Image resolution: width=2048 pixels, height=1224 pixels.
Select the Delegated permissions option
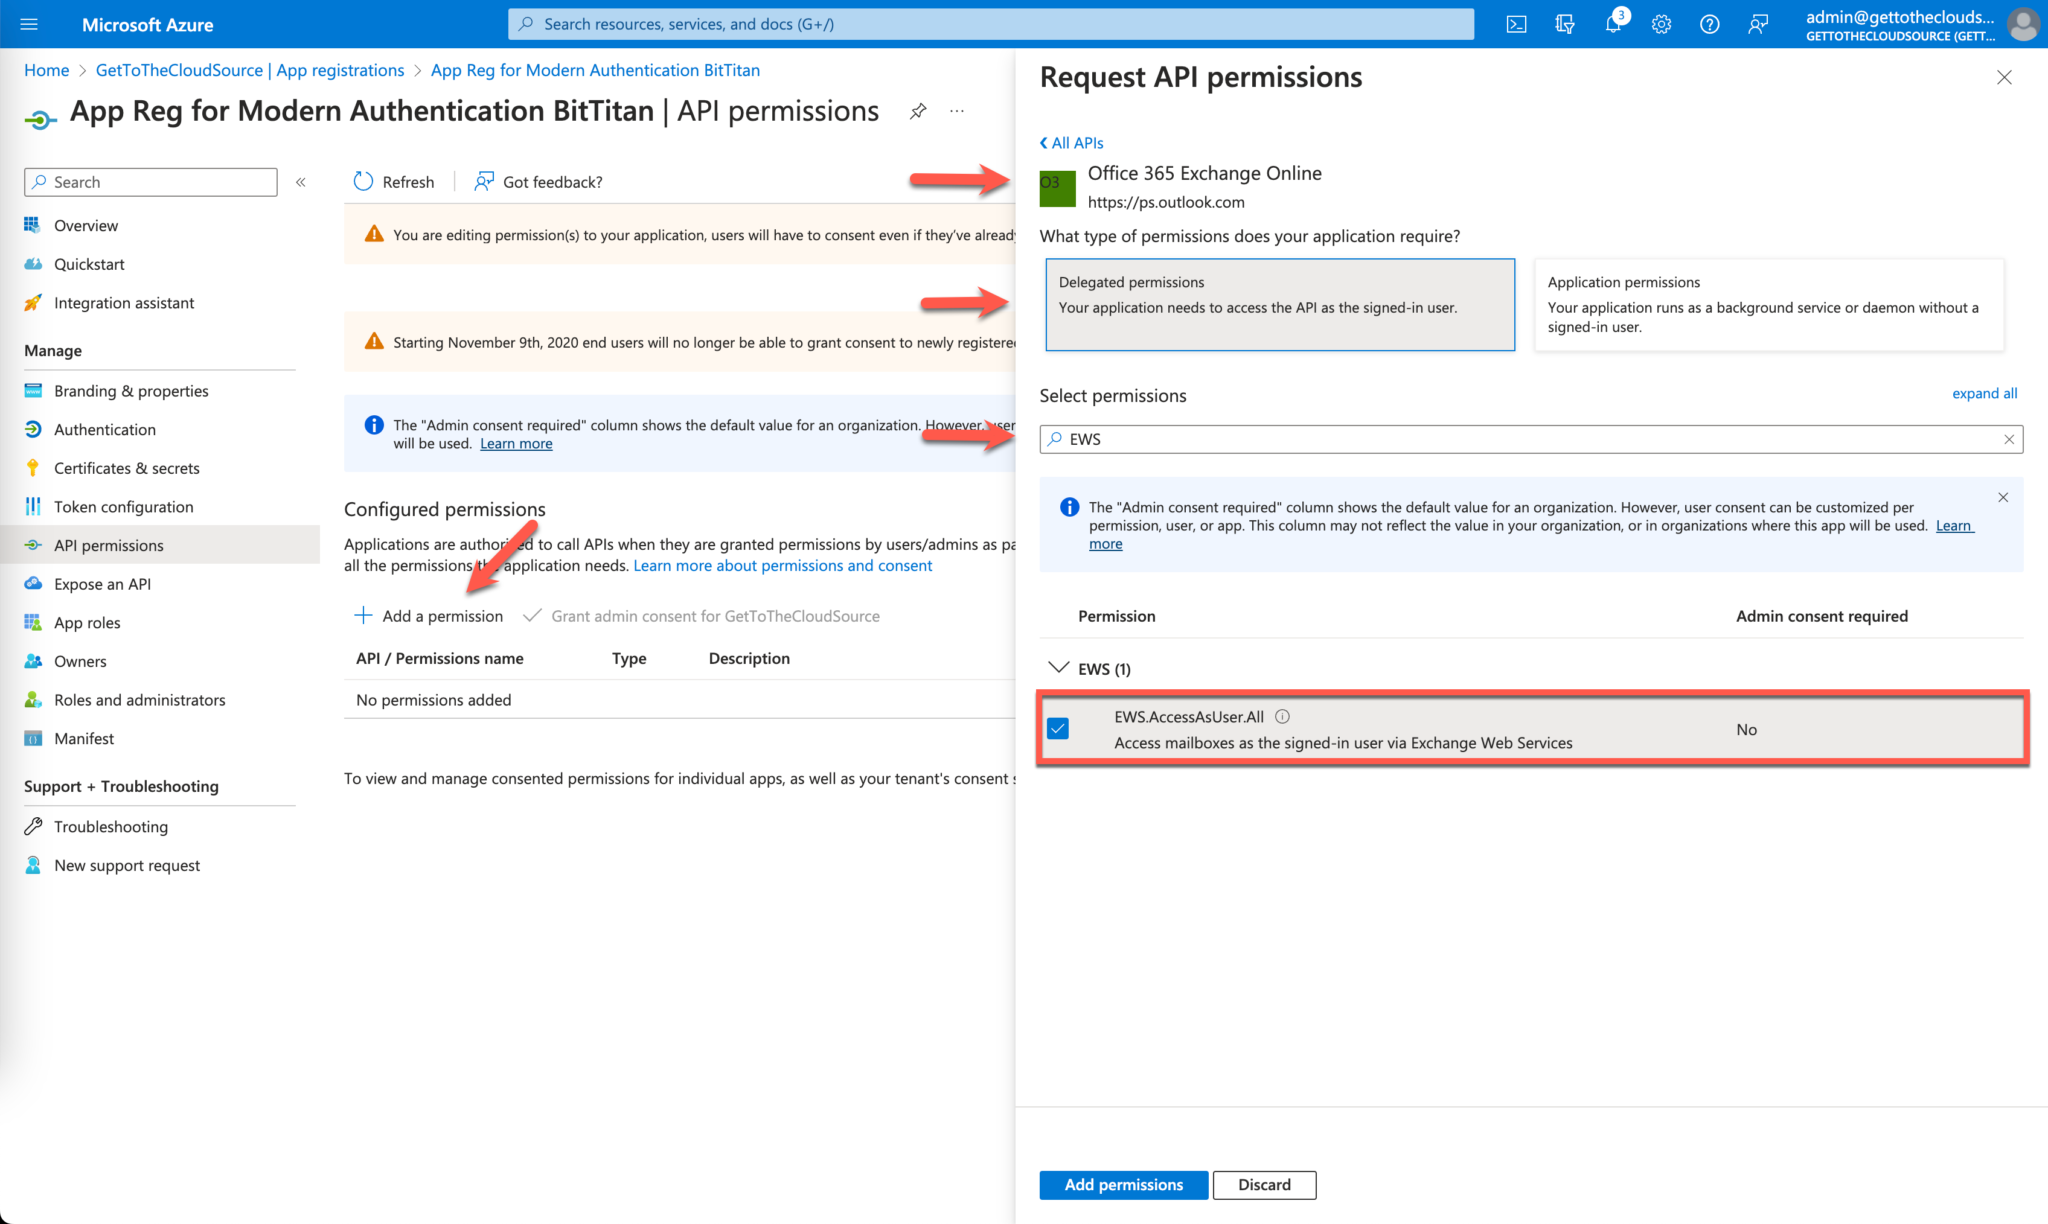pyautogui.click(x=1279, y=304)
